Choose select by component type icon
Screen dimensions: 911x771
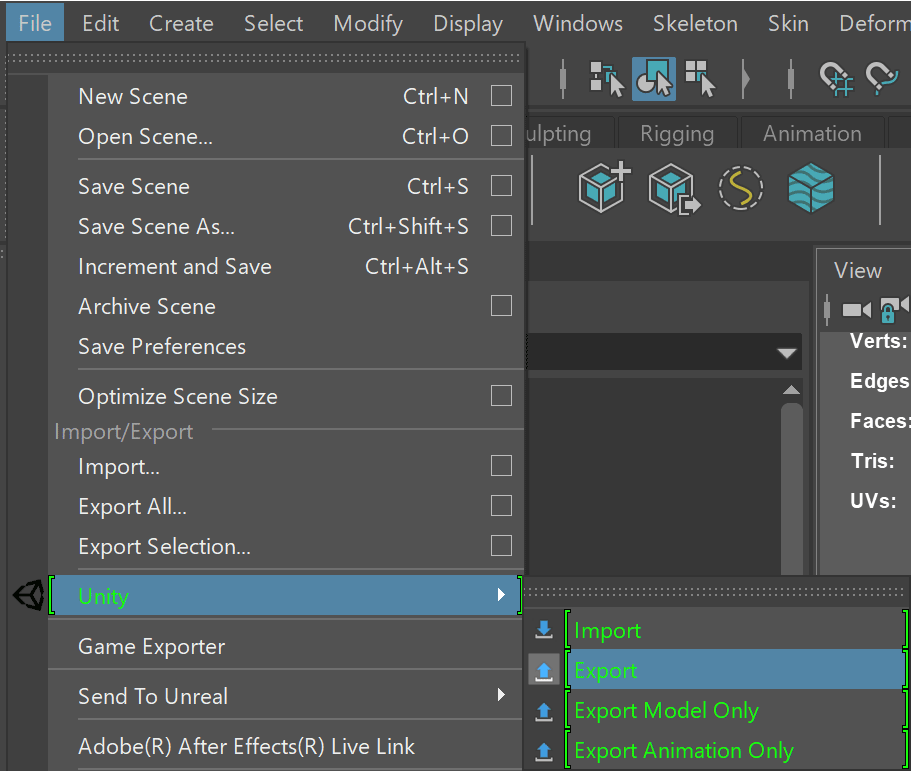click(x=700, y=78)
